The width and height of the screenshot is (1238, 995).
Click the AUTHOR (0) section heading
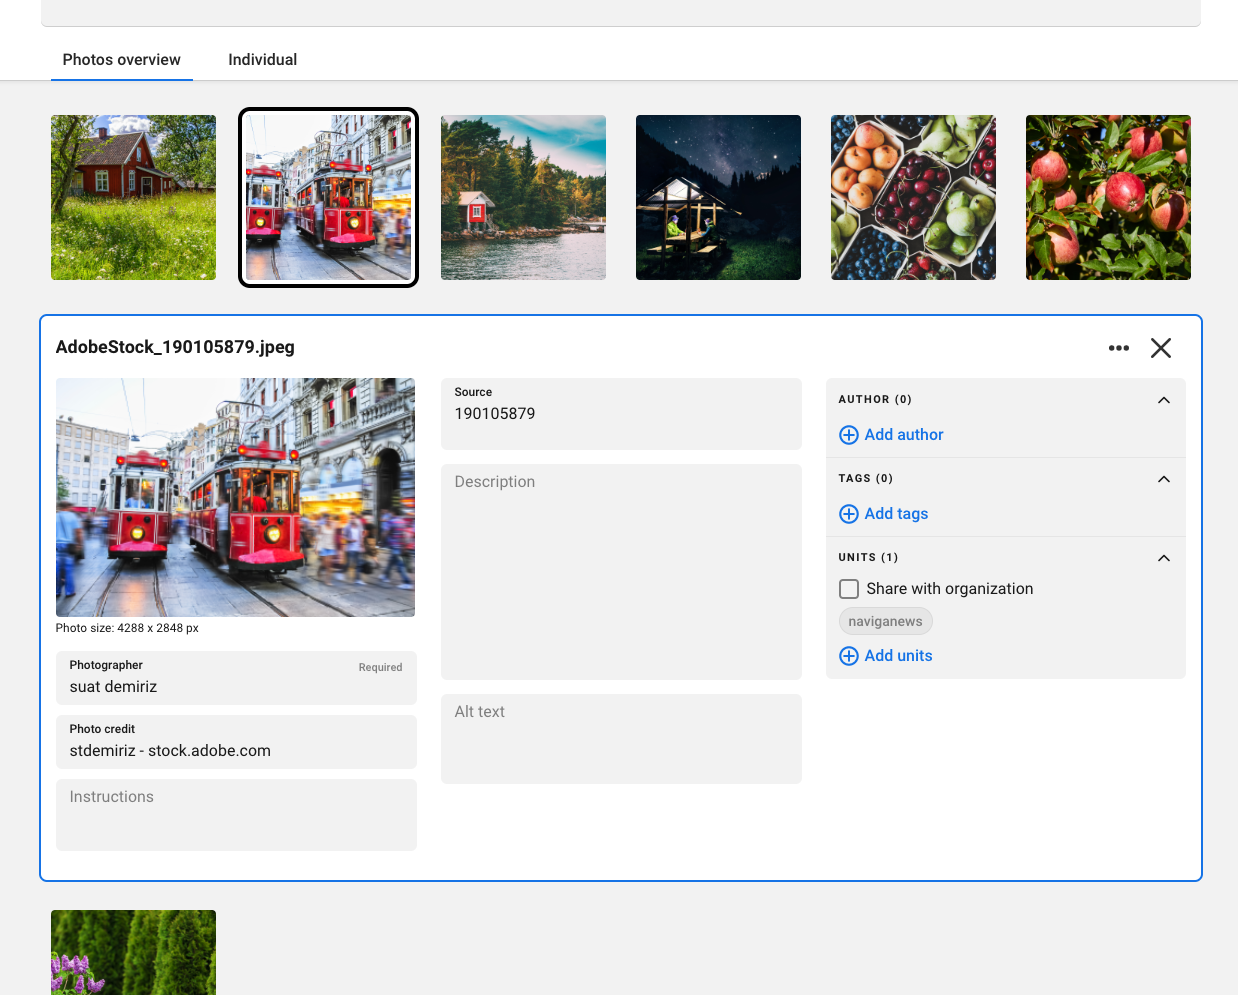pyautogui.click(x=876, y=400)
